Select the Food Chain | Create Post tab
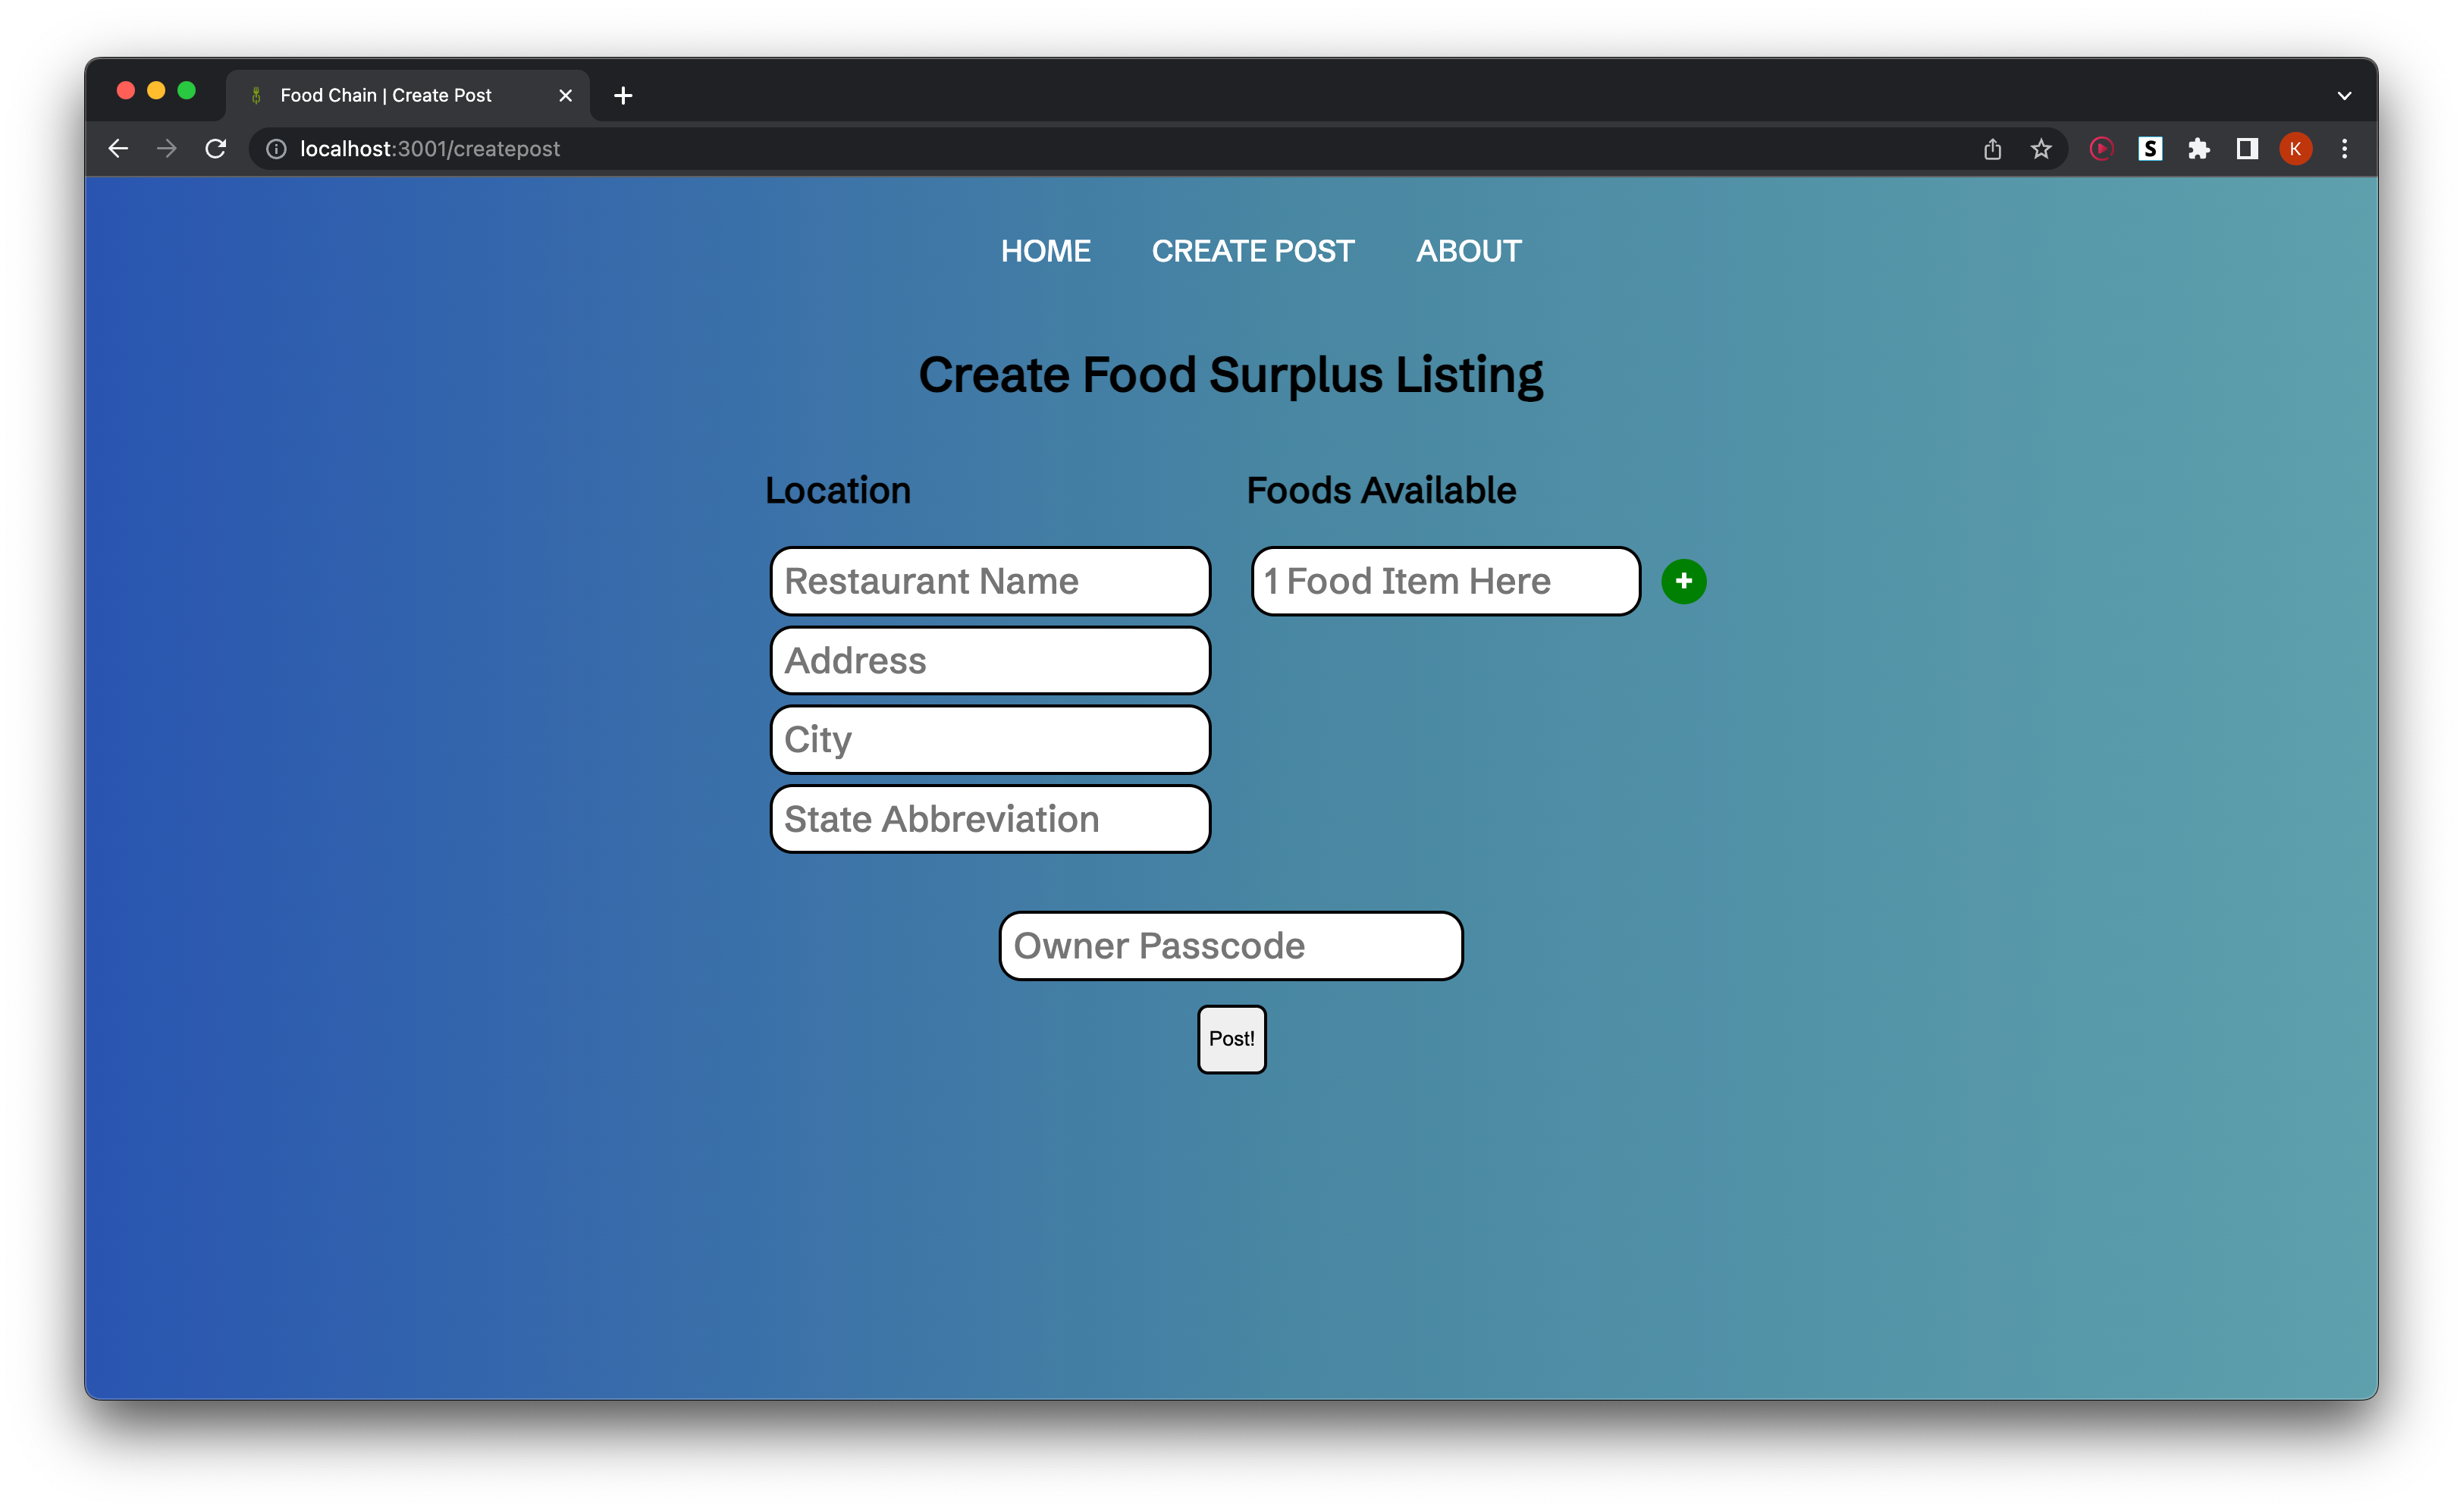This screenshot has width=2463, height=1512. click(x=386, y=96)
